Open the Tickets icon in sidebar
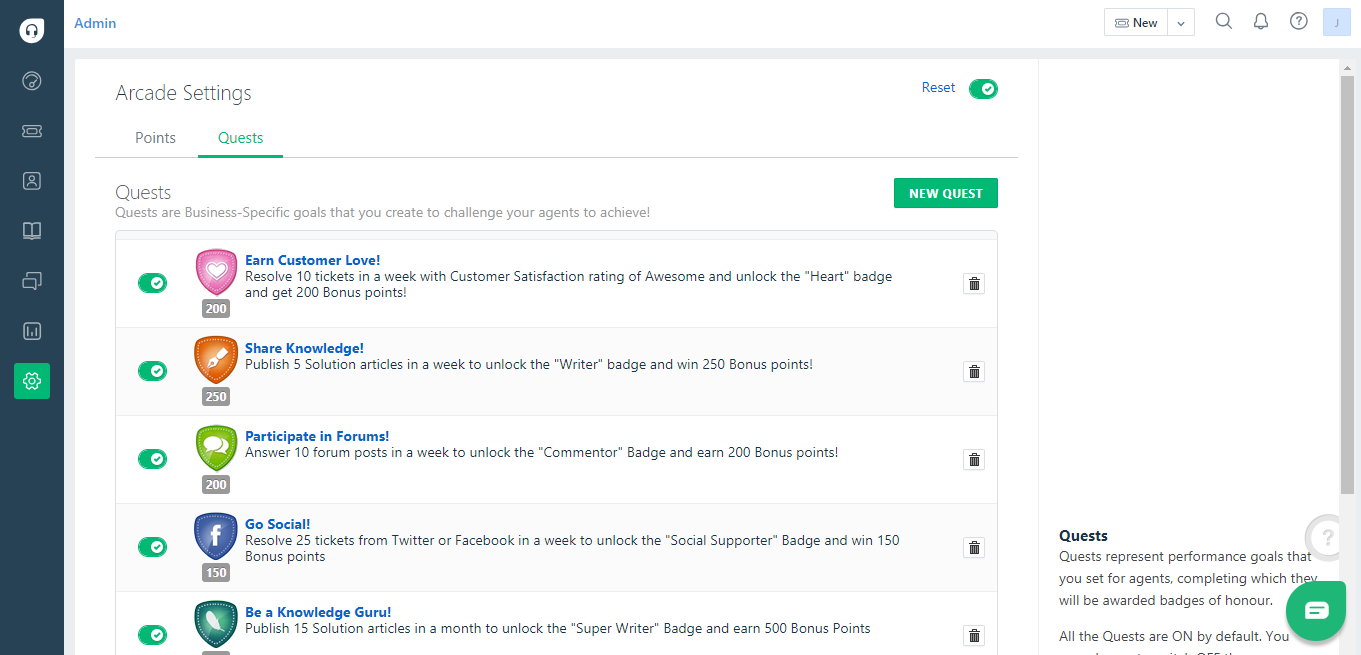 (x=32, y=131)
